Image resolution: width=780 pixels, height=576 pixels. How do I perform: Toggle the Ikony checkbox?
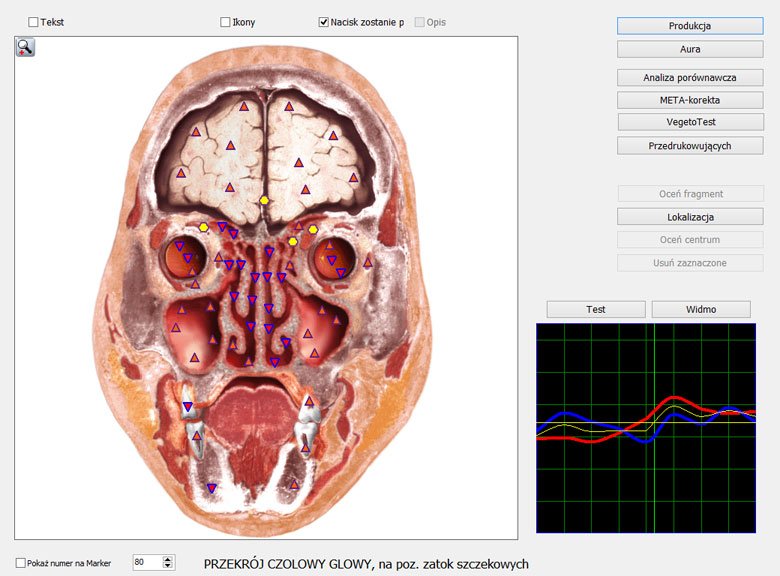click(x=226, y=22)
